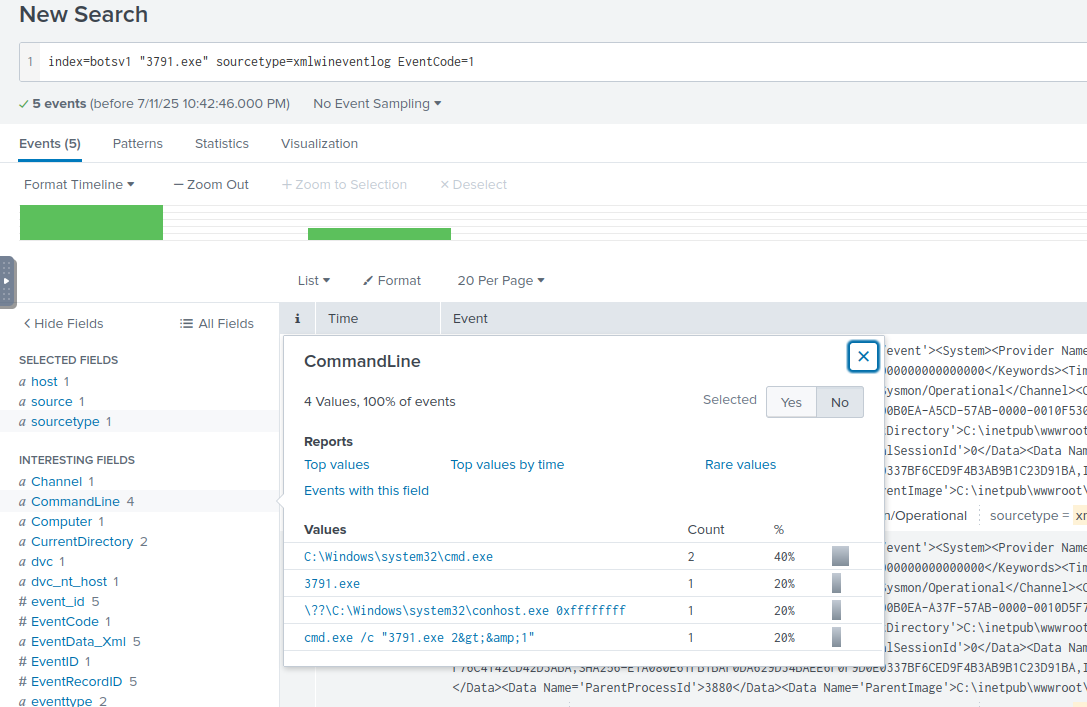Viewport: 1087px width, 707px height.
Task: Open Top values by time report
Action: (x=507, y=464)
